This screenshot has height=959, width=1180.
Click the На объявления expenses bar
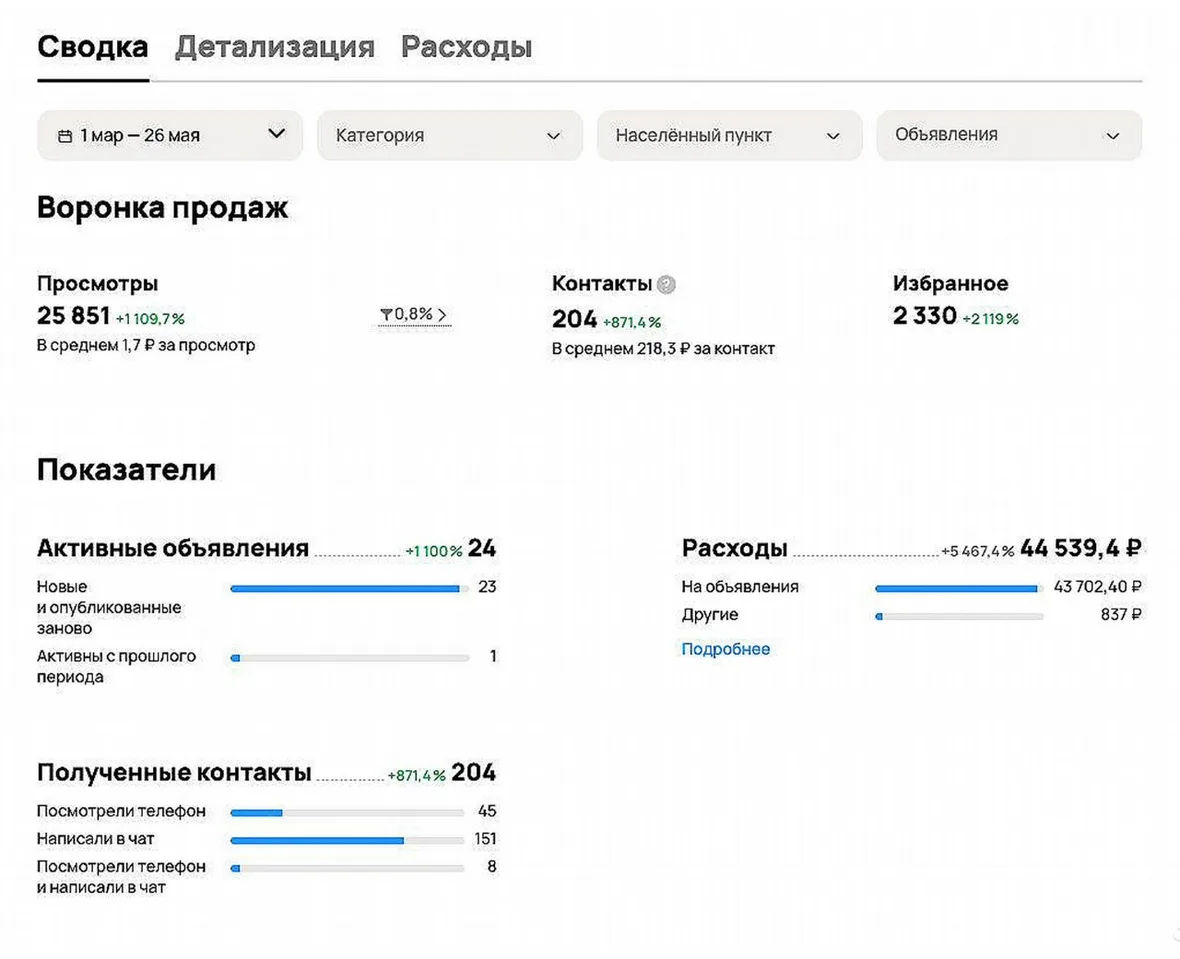pos(960,589)
